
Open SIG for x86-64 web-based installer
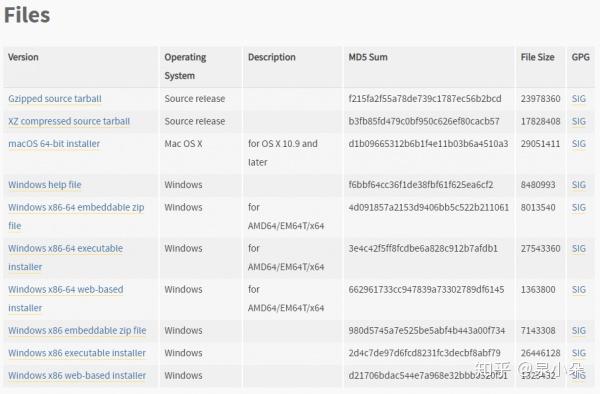tap(579, 290)
